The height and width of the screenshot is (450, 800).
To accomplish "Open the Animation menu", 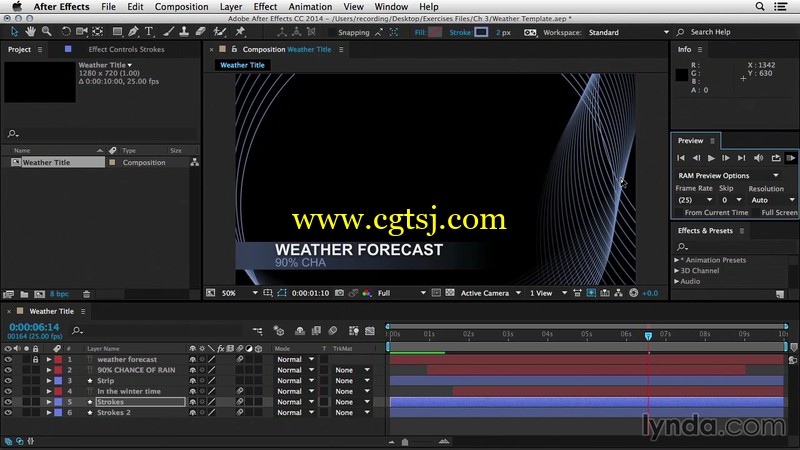I will click(x=310, y=7).
